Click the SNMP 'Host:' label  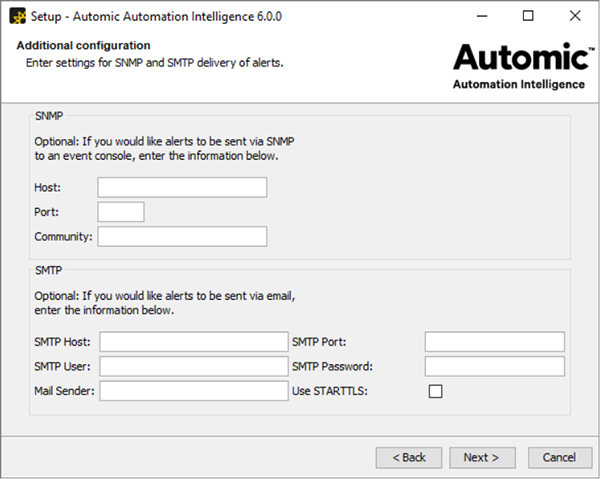(x=47, y=187)
